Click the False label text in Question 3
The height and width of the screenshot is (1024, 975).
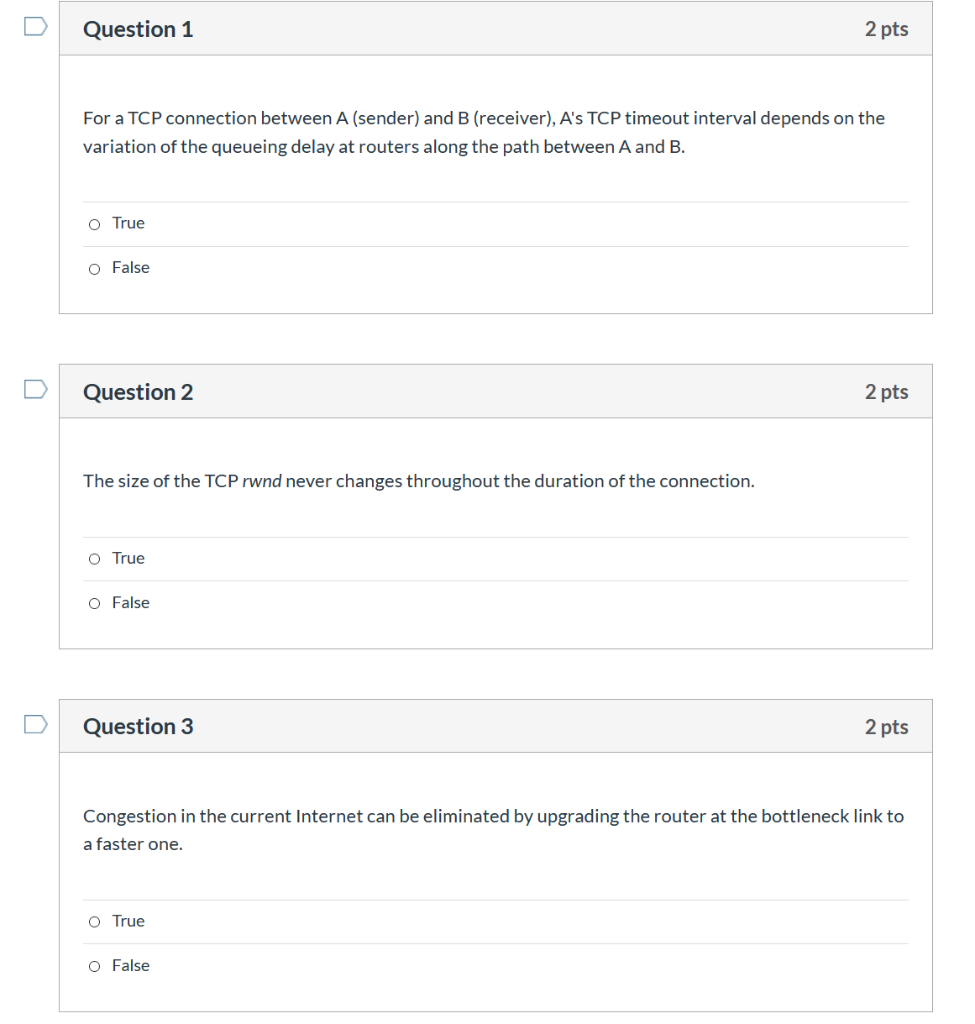click(x=132, y=965)
